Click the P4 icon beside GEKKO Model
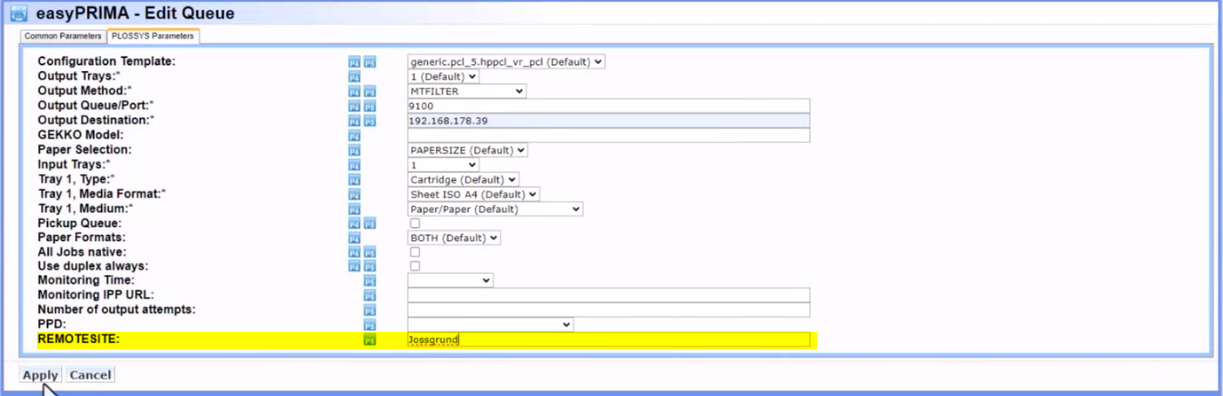 354,135
